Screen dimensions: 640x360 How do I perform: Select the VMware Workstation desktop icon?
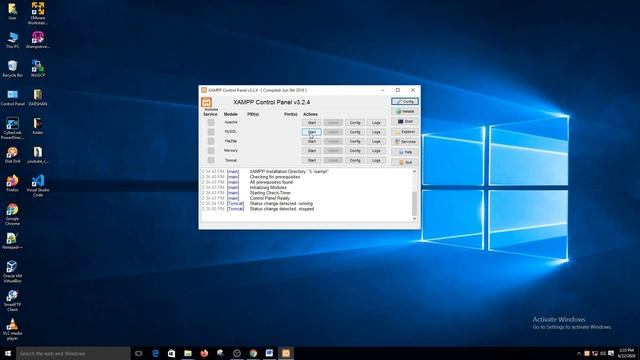[x=38, y=13]
